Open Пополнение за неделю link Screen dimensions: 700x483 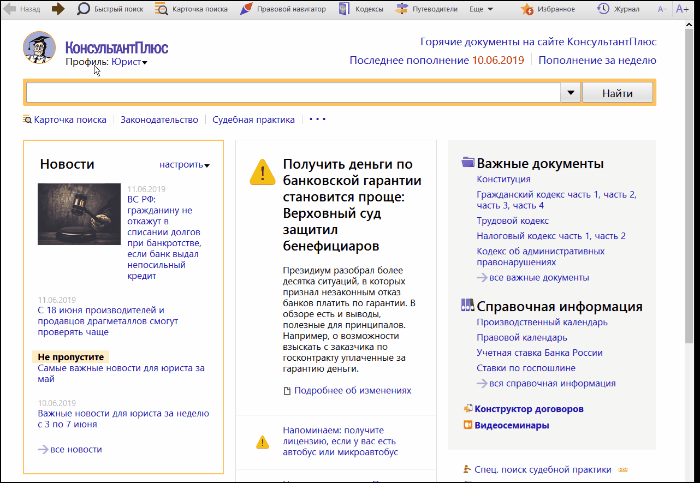597,60
